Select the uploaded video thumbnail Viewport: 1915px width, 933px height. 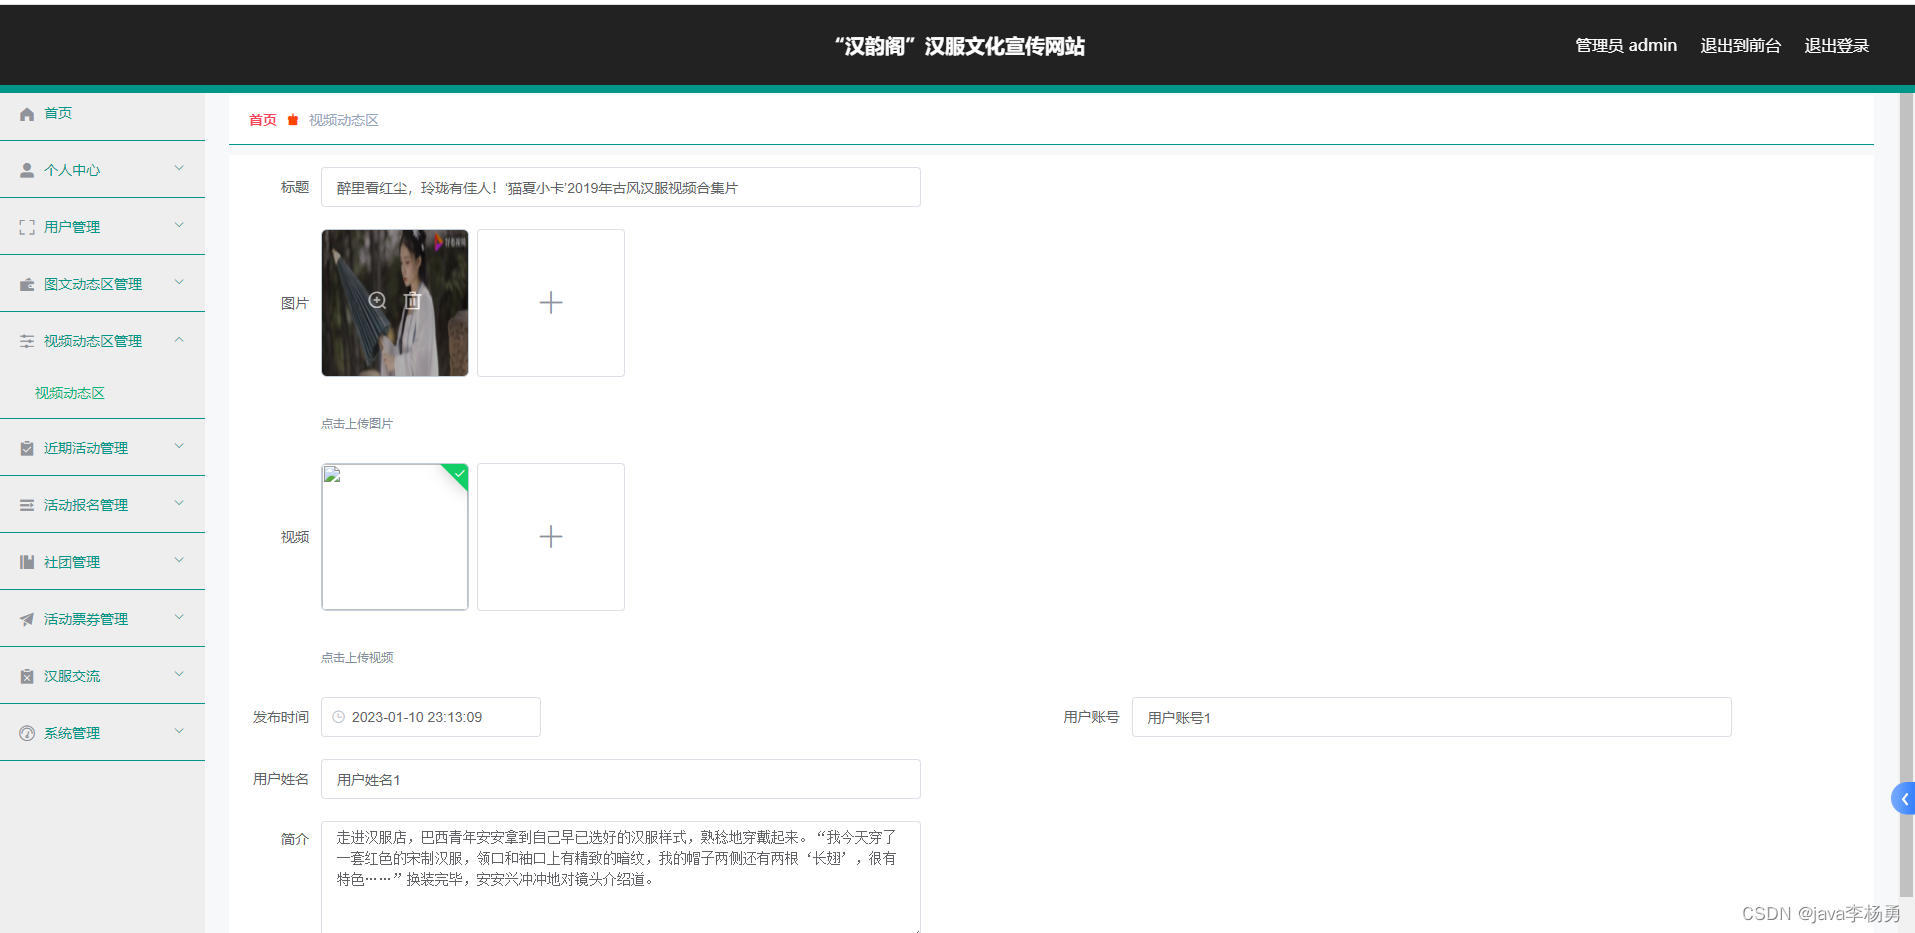pyautogui.click(x=395, y=537)
